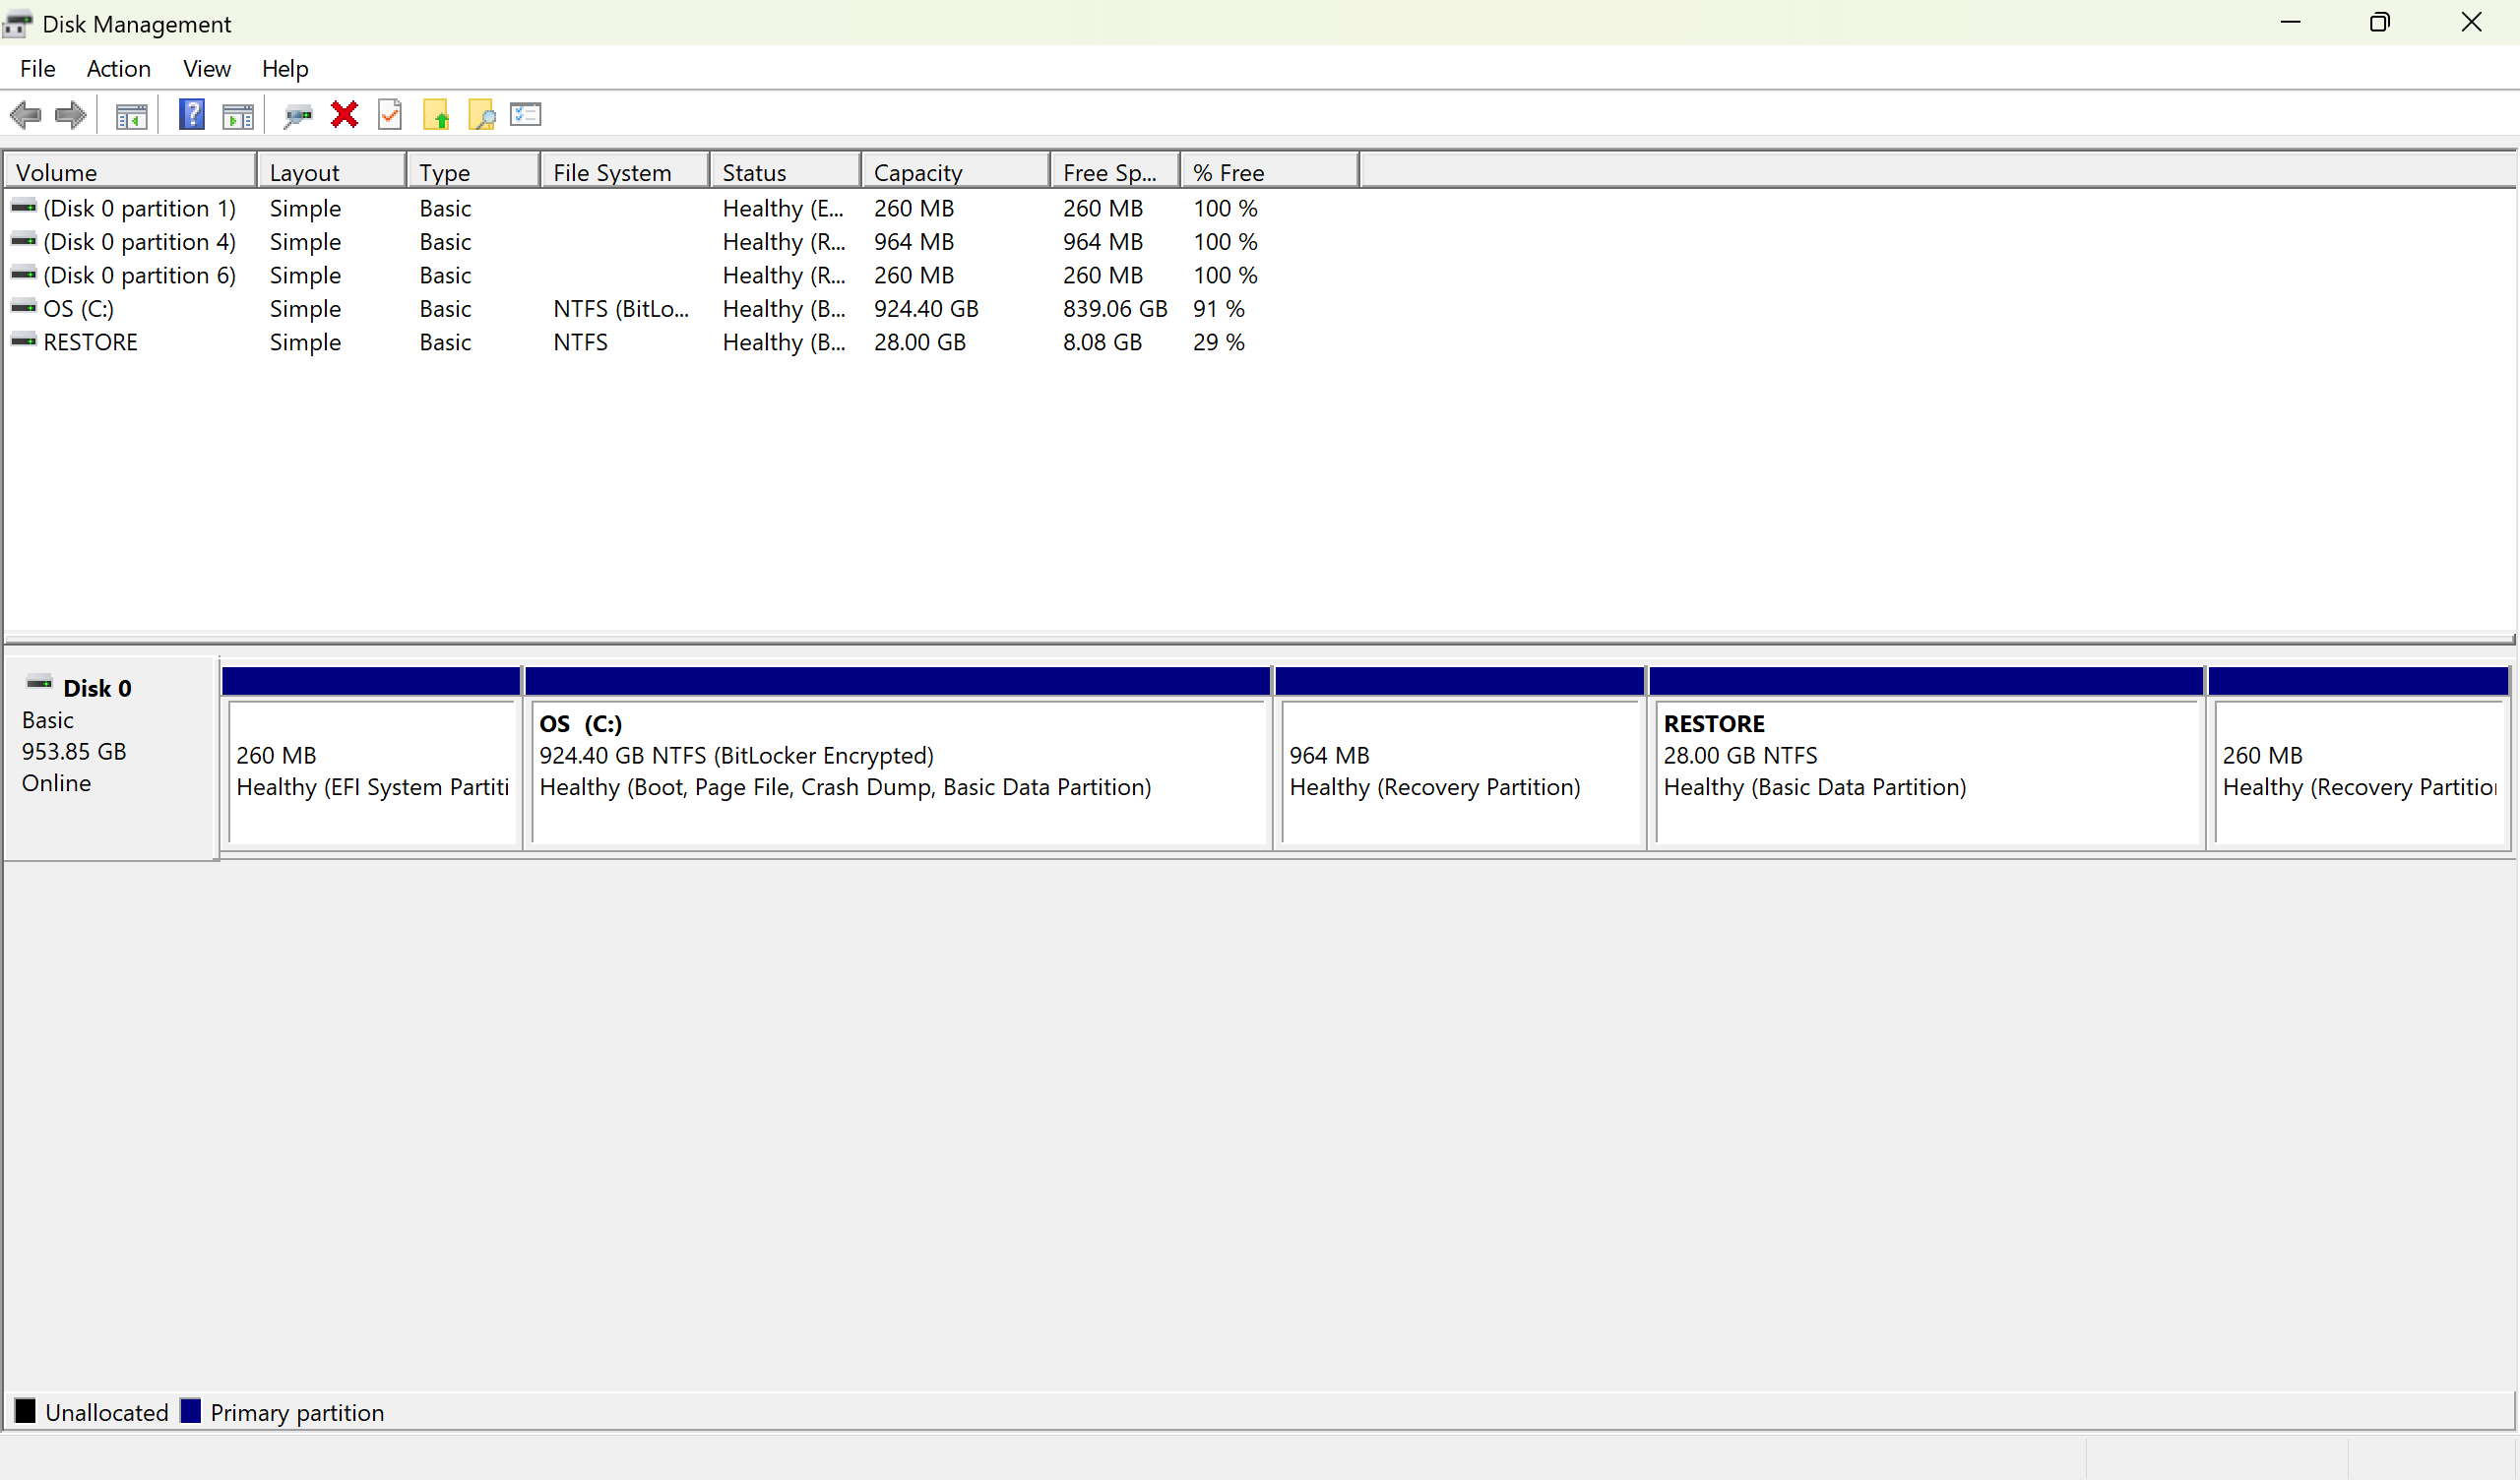Click the NTFS (BitLo... file system cell
Image resolution: width=2520 pixels, height=1480 pixels.
click(621, 309)
